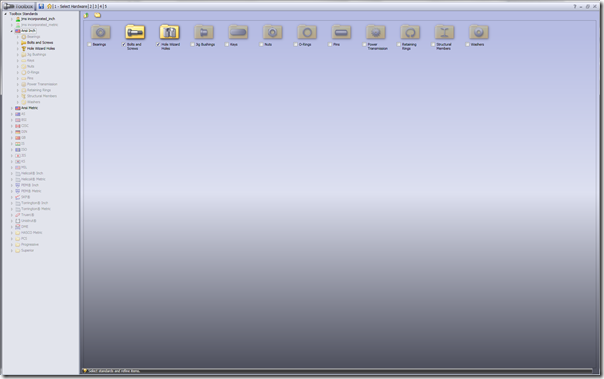The width and height of the screenshot is (604, 379).
Task: Open the Washers folder icon
Action: [x=479, y=32]
